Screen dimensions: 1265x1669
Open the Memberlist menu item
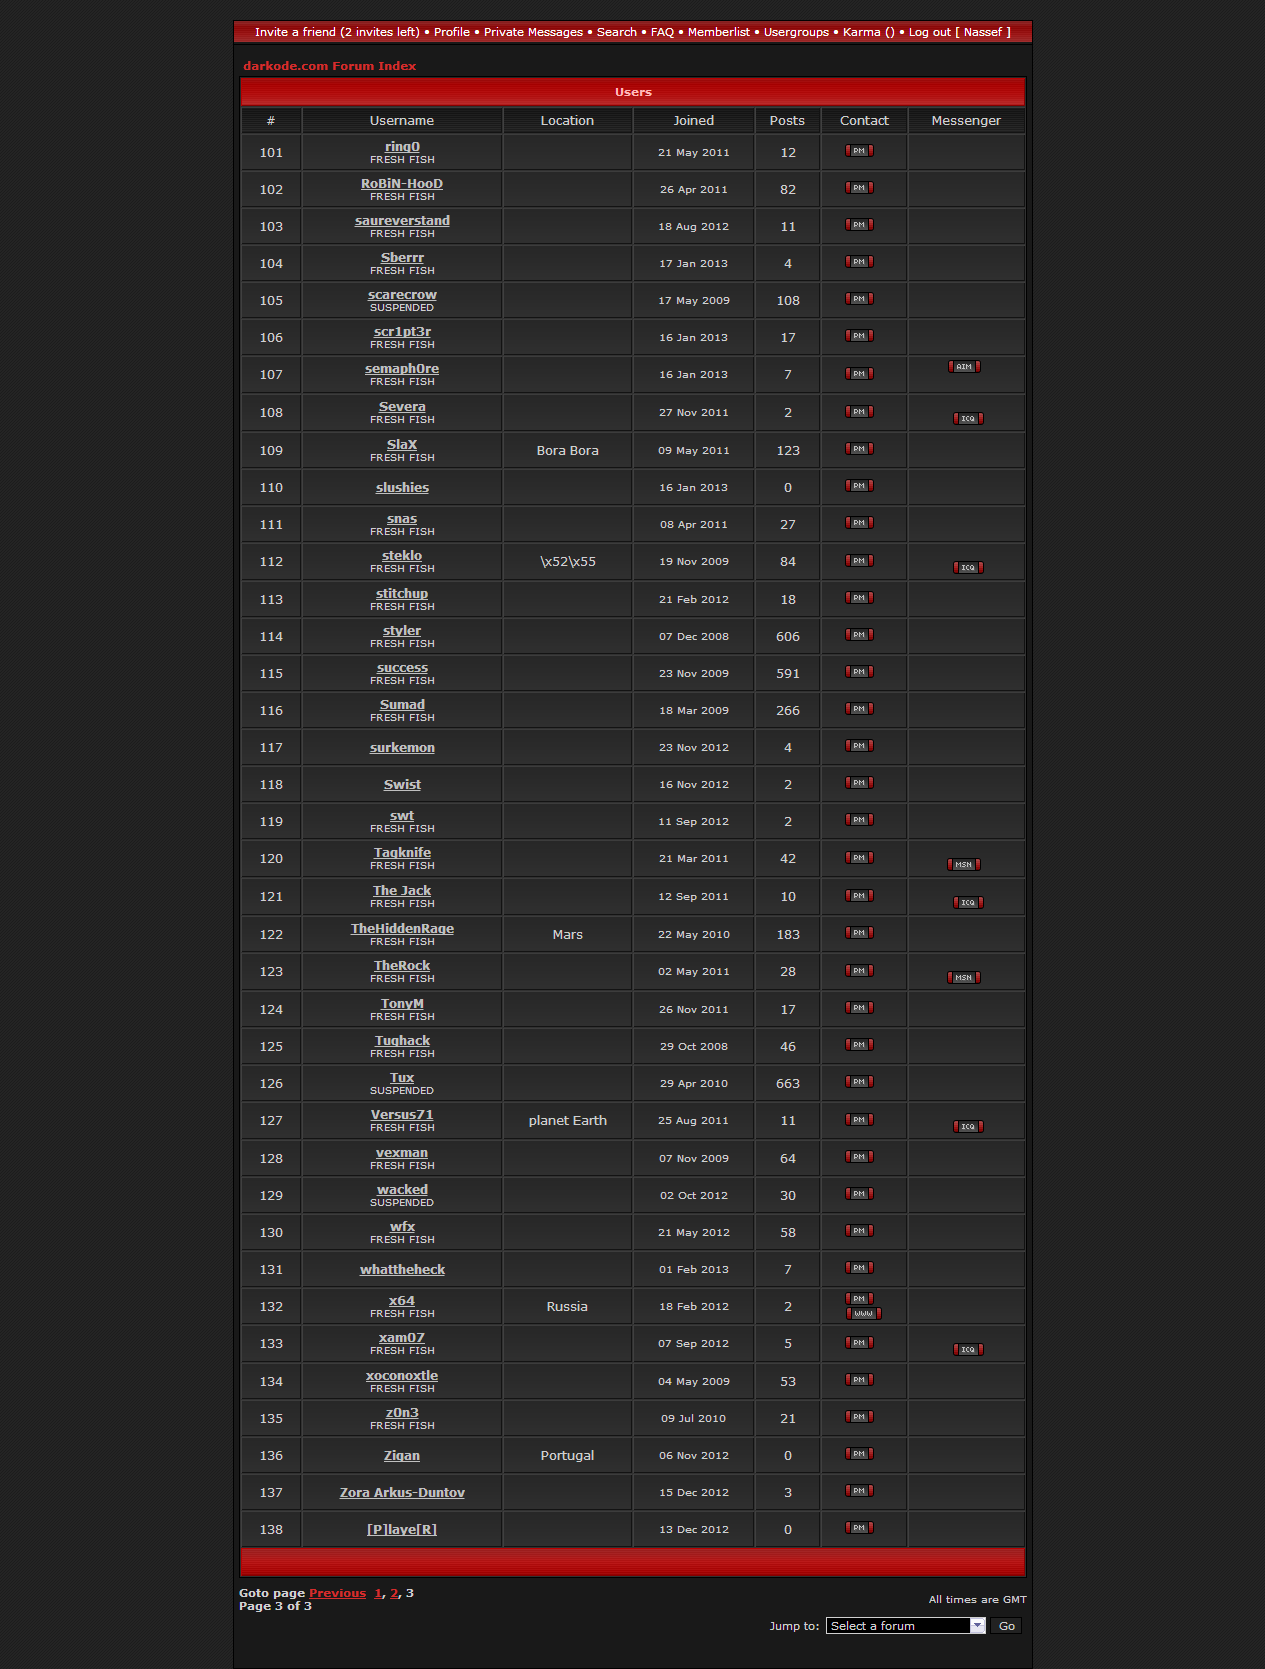pyautogui.click(x=718, y=32)
